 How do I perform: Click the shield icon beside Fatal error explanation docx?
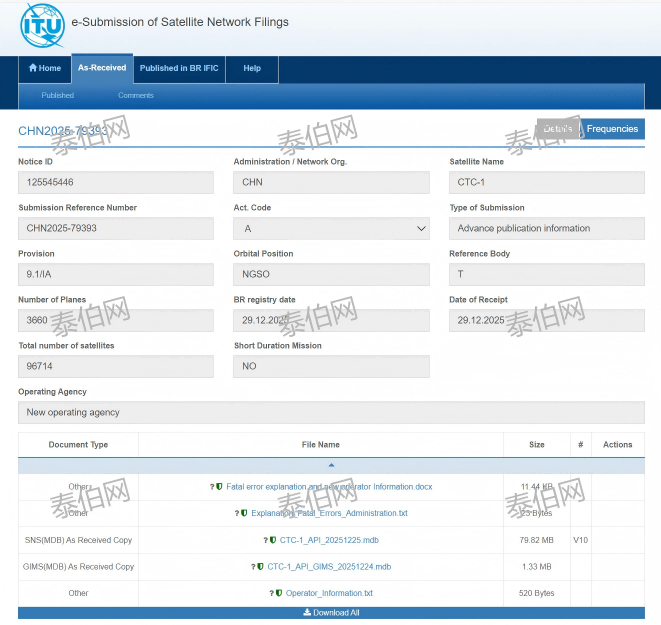coord(219,487)
